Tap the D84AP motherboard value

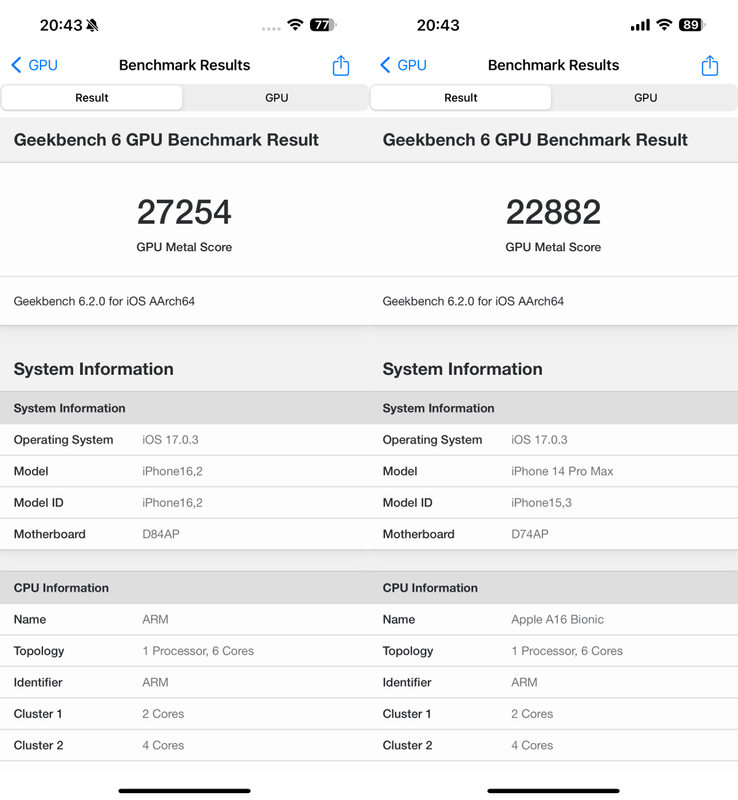[x=161, y=534]
